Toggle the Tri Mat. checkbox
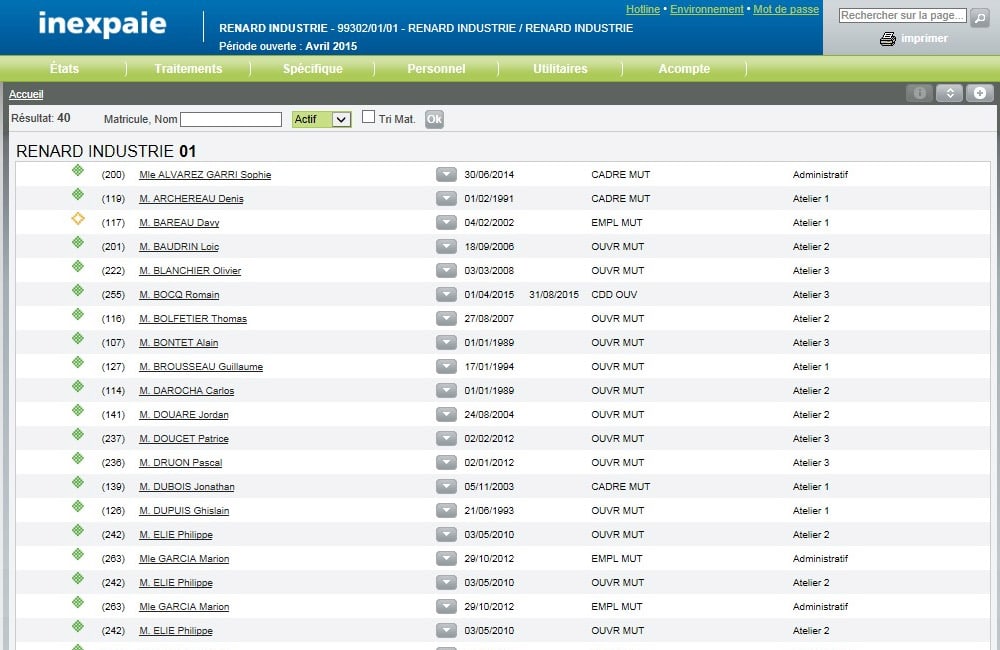This screenshot has width=1000, height=650. point(368,117)
